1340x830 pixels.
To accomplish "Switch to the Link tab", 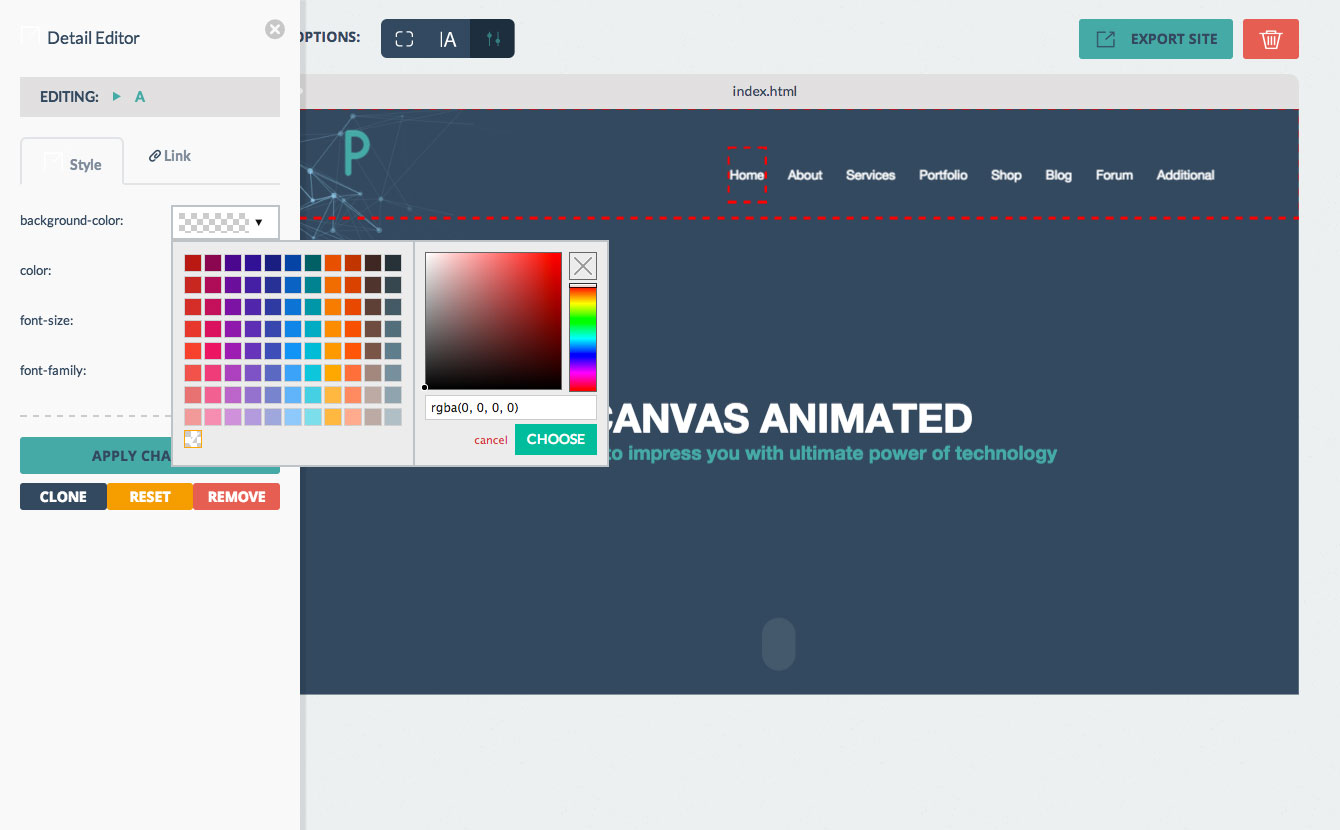I will (x=170, y=156).
